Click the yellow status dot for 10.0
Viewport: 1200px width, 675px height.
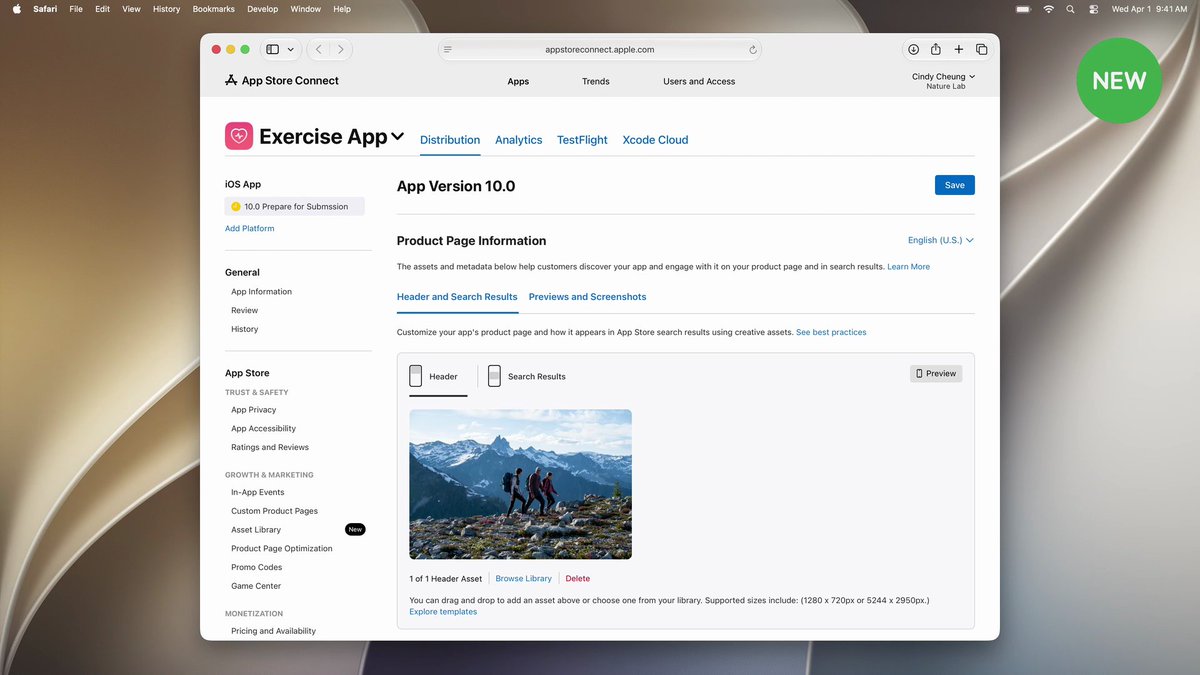click(236, 206)
